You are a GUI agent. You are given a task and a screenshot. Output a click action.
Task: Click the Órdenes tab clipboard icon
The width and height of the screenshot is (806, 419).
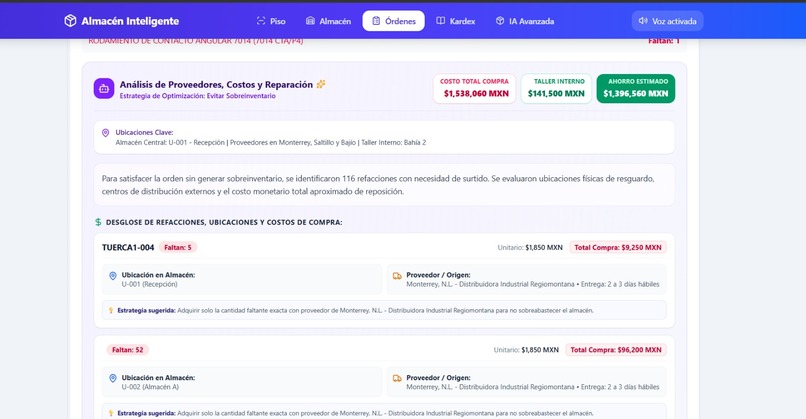click(x=376, y=21)
